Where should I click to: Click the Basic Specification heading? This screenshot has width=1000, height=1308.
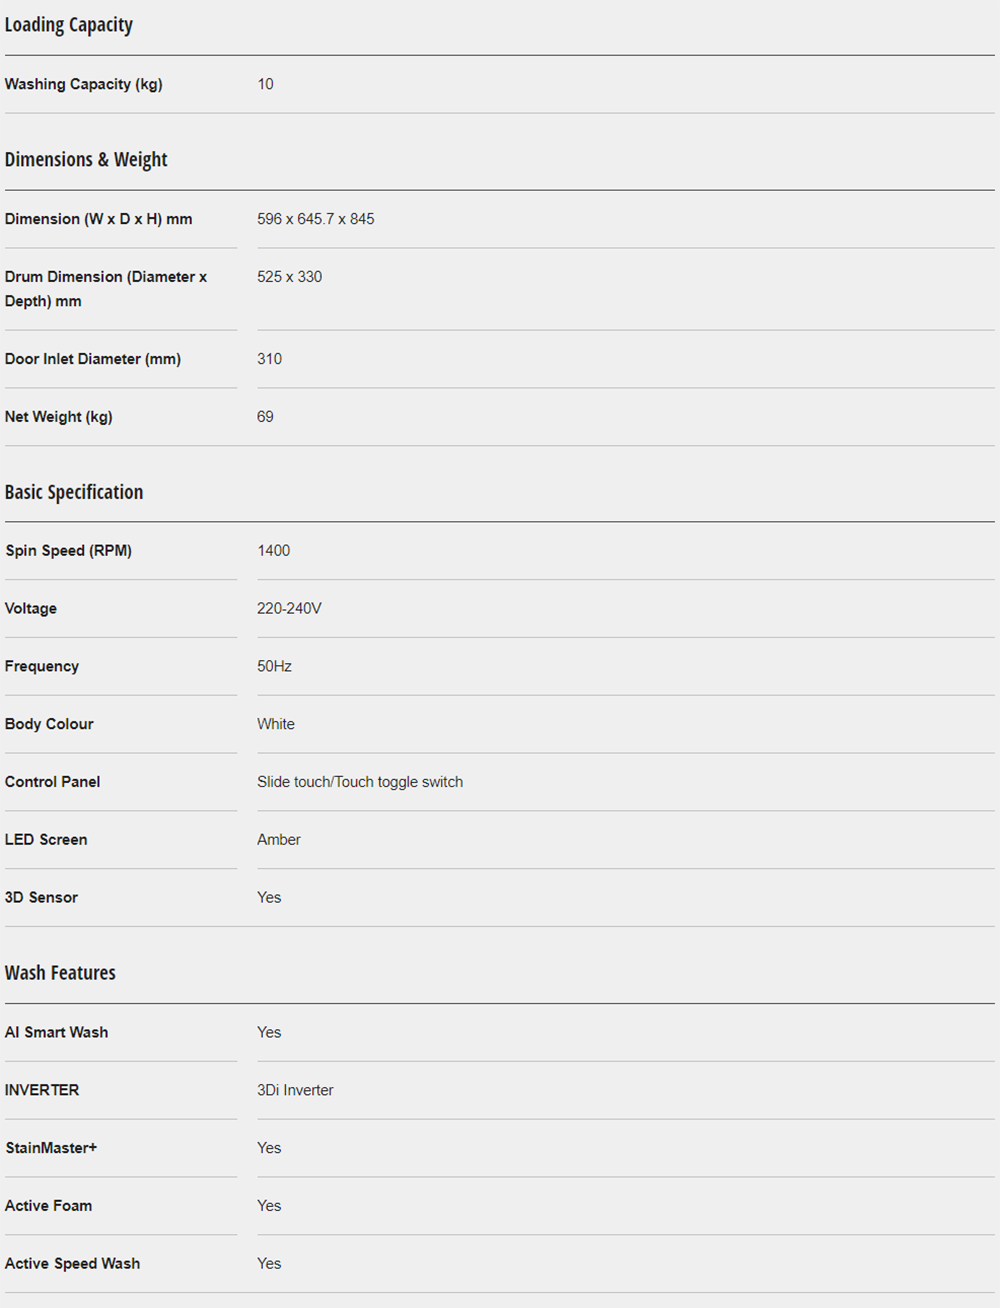(x=74, y=492)
